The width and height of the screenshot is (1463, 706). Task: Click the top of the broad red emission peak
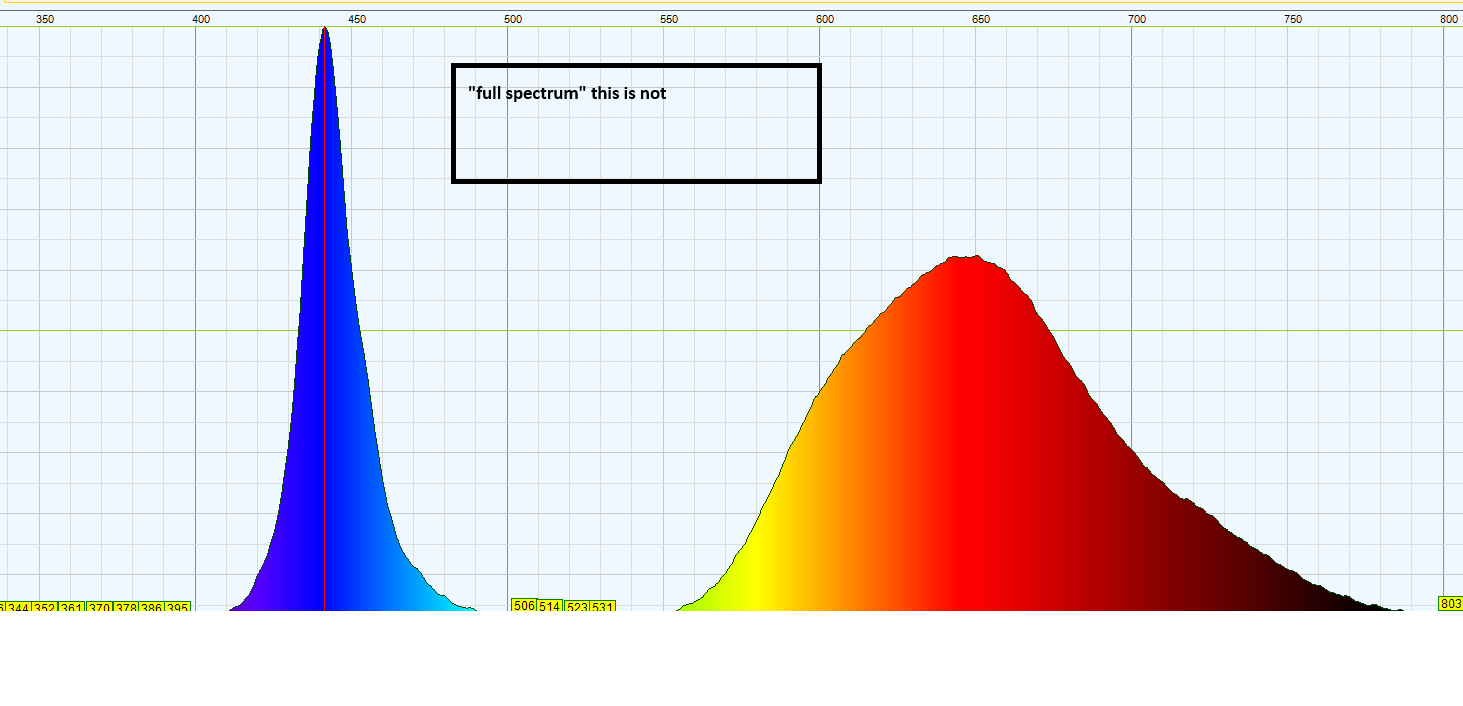[965, 258]
